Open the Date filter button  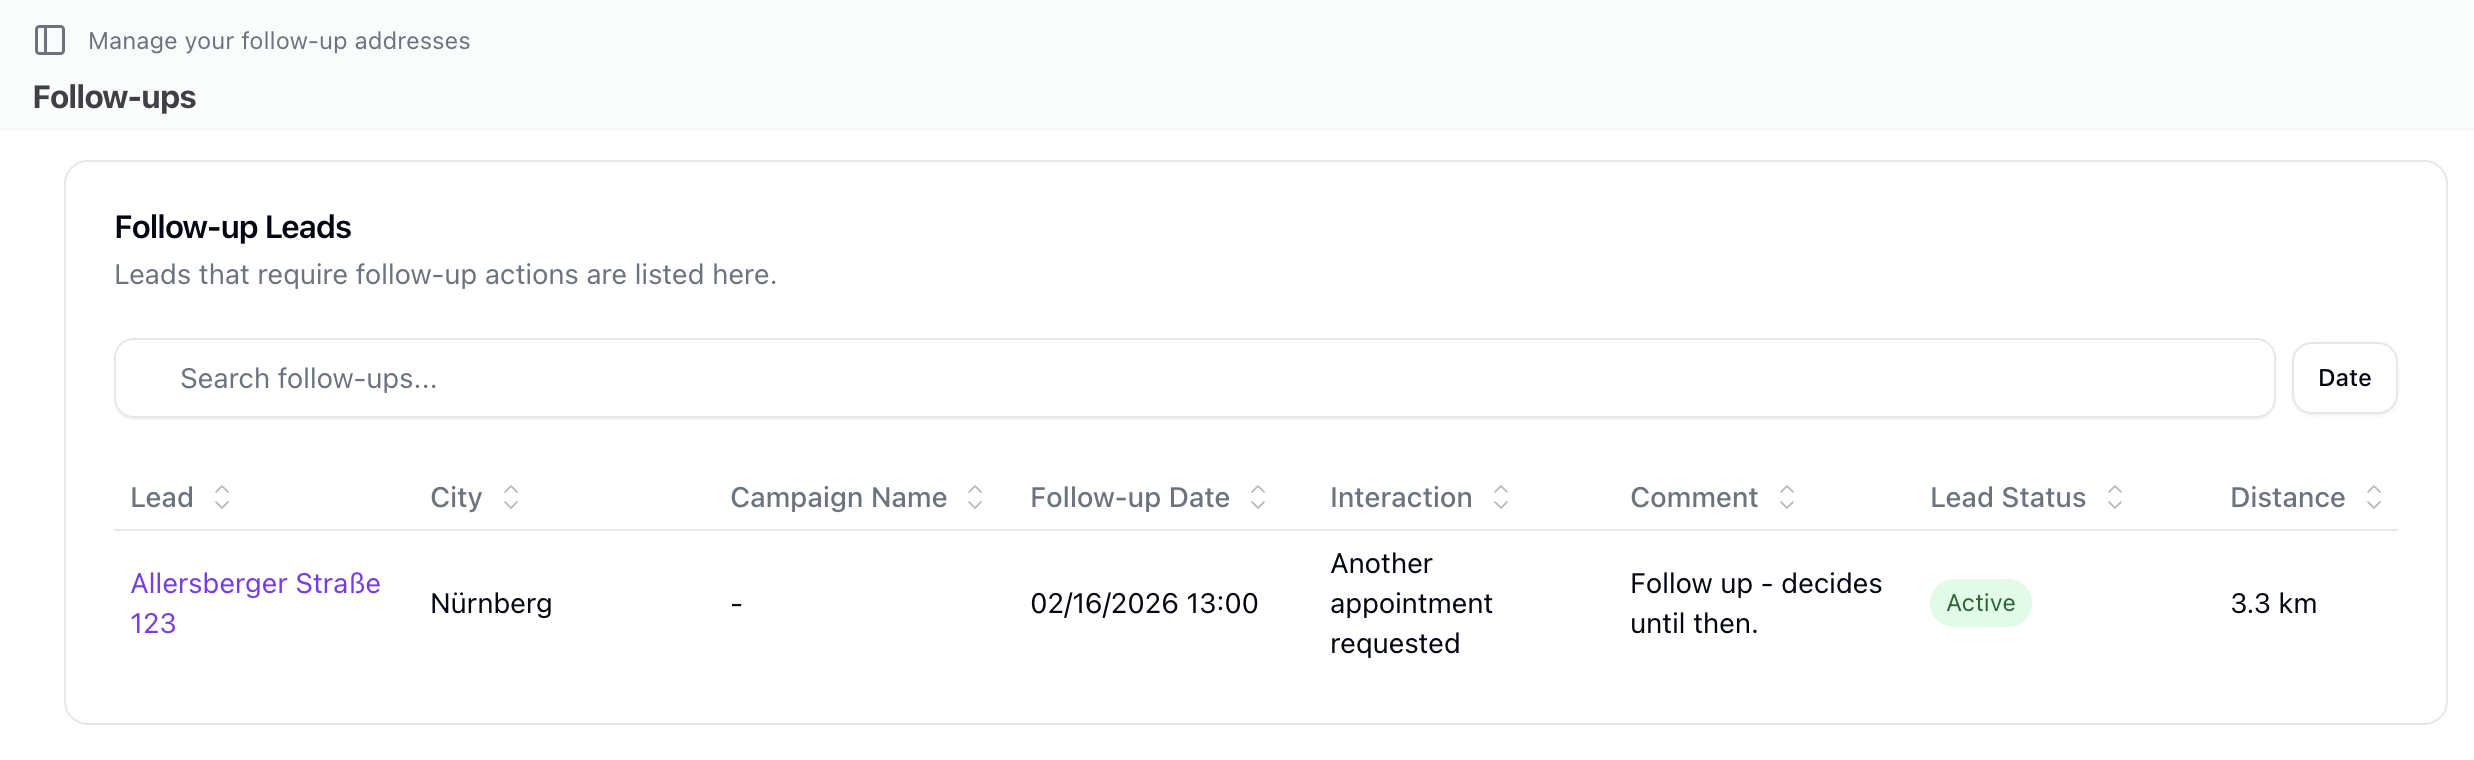pyautogui.click(x=2344, y=378)
